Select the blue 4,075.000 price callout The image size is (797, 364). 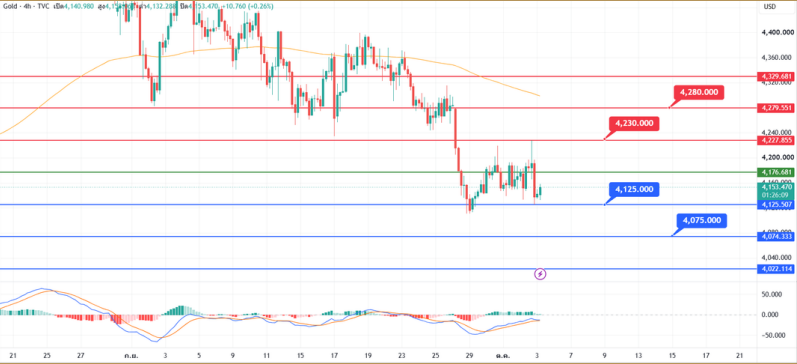tap(701, 221)
